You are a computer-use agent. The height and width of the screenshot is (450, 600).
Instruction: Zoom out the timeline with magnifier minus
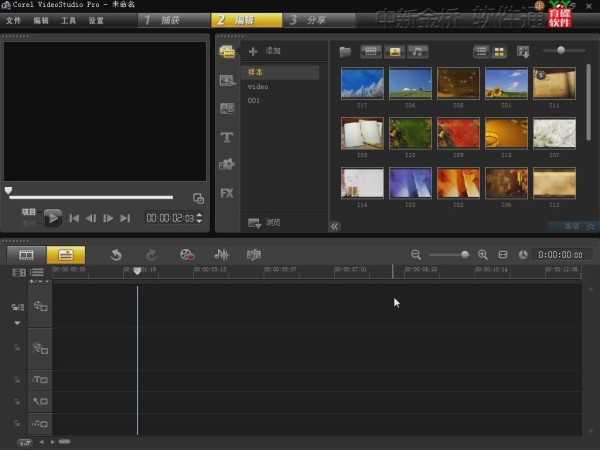pyautogui.click(x=416, y=255)
